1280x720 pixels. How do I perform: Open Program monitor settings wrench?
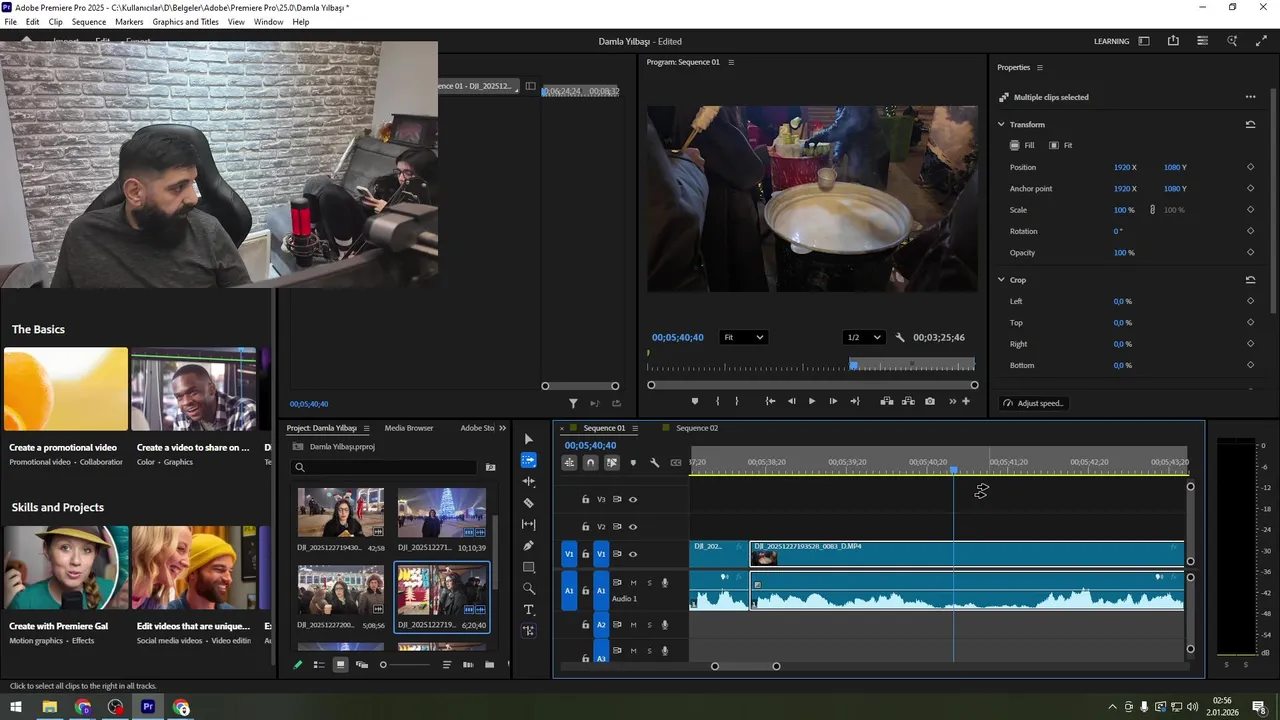pos(900,338)
